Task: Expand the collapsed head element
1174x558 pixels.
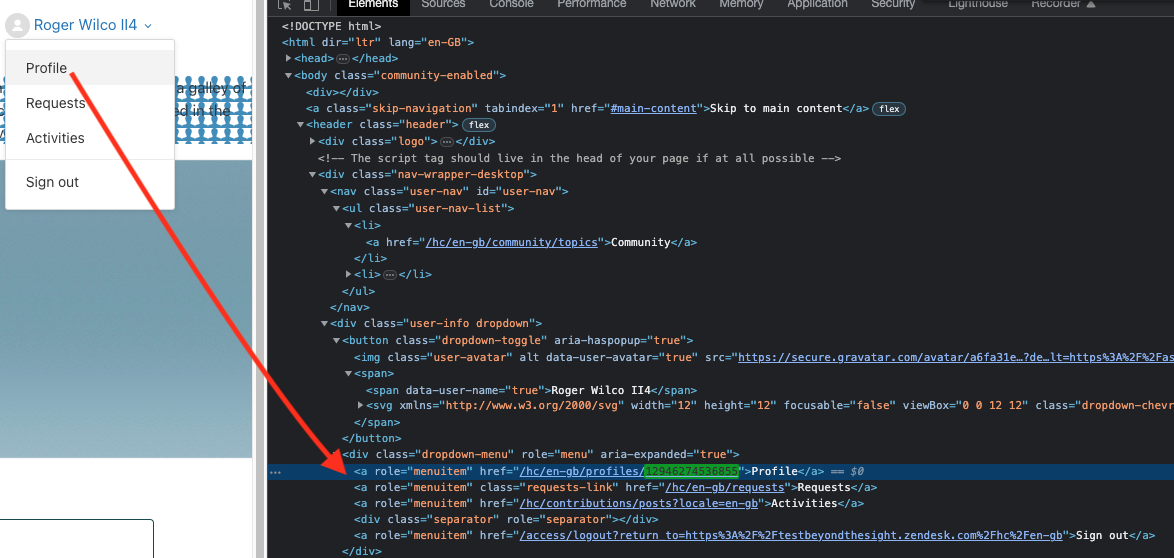Action: coord(288,59)
